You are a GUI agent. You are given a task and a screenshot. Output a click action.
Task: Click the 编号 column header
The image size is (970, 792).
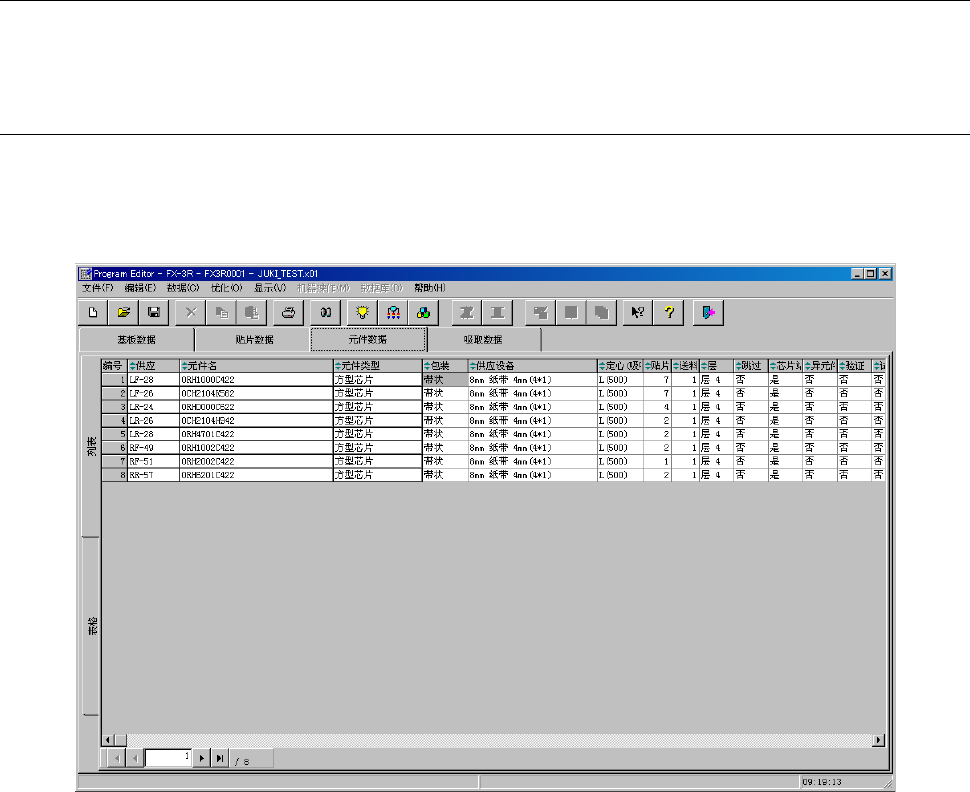click(114, 366)
